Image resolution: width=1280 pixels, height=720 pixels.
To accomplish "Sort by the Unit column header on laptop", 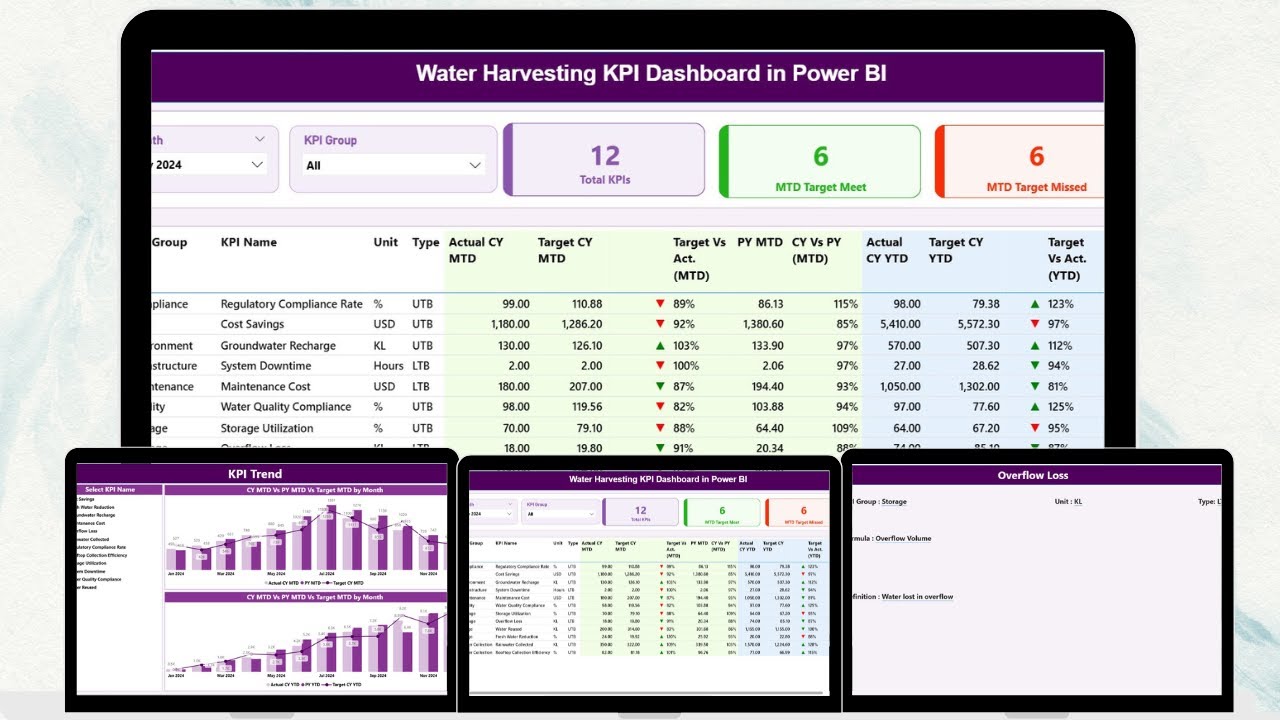I will [x=386, y=242].
